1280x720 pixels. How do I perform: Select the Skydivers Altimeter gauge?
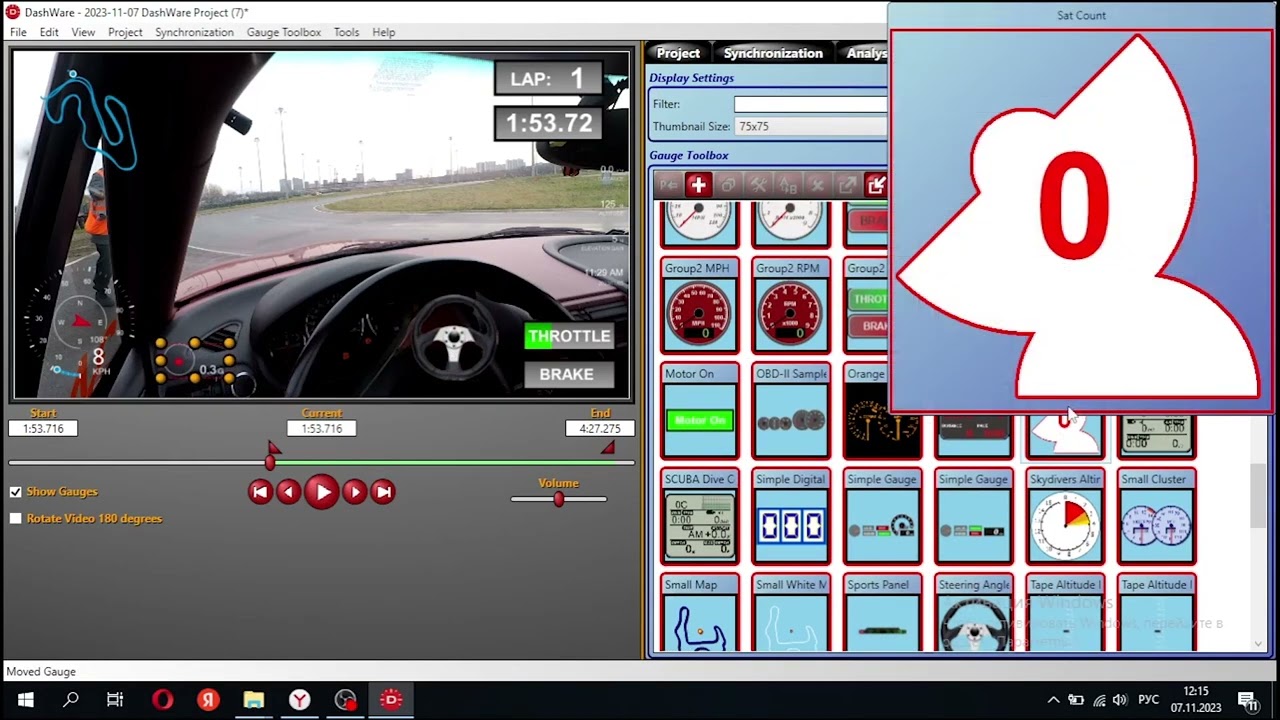[x=1065, y=516]
